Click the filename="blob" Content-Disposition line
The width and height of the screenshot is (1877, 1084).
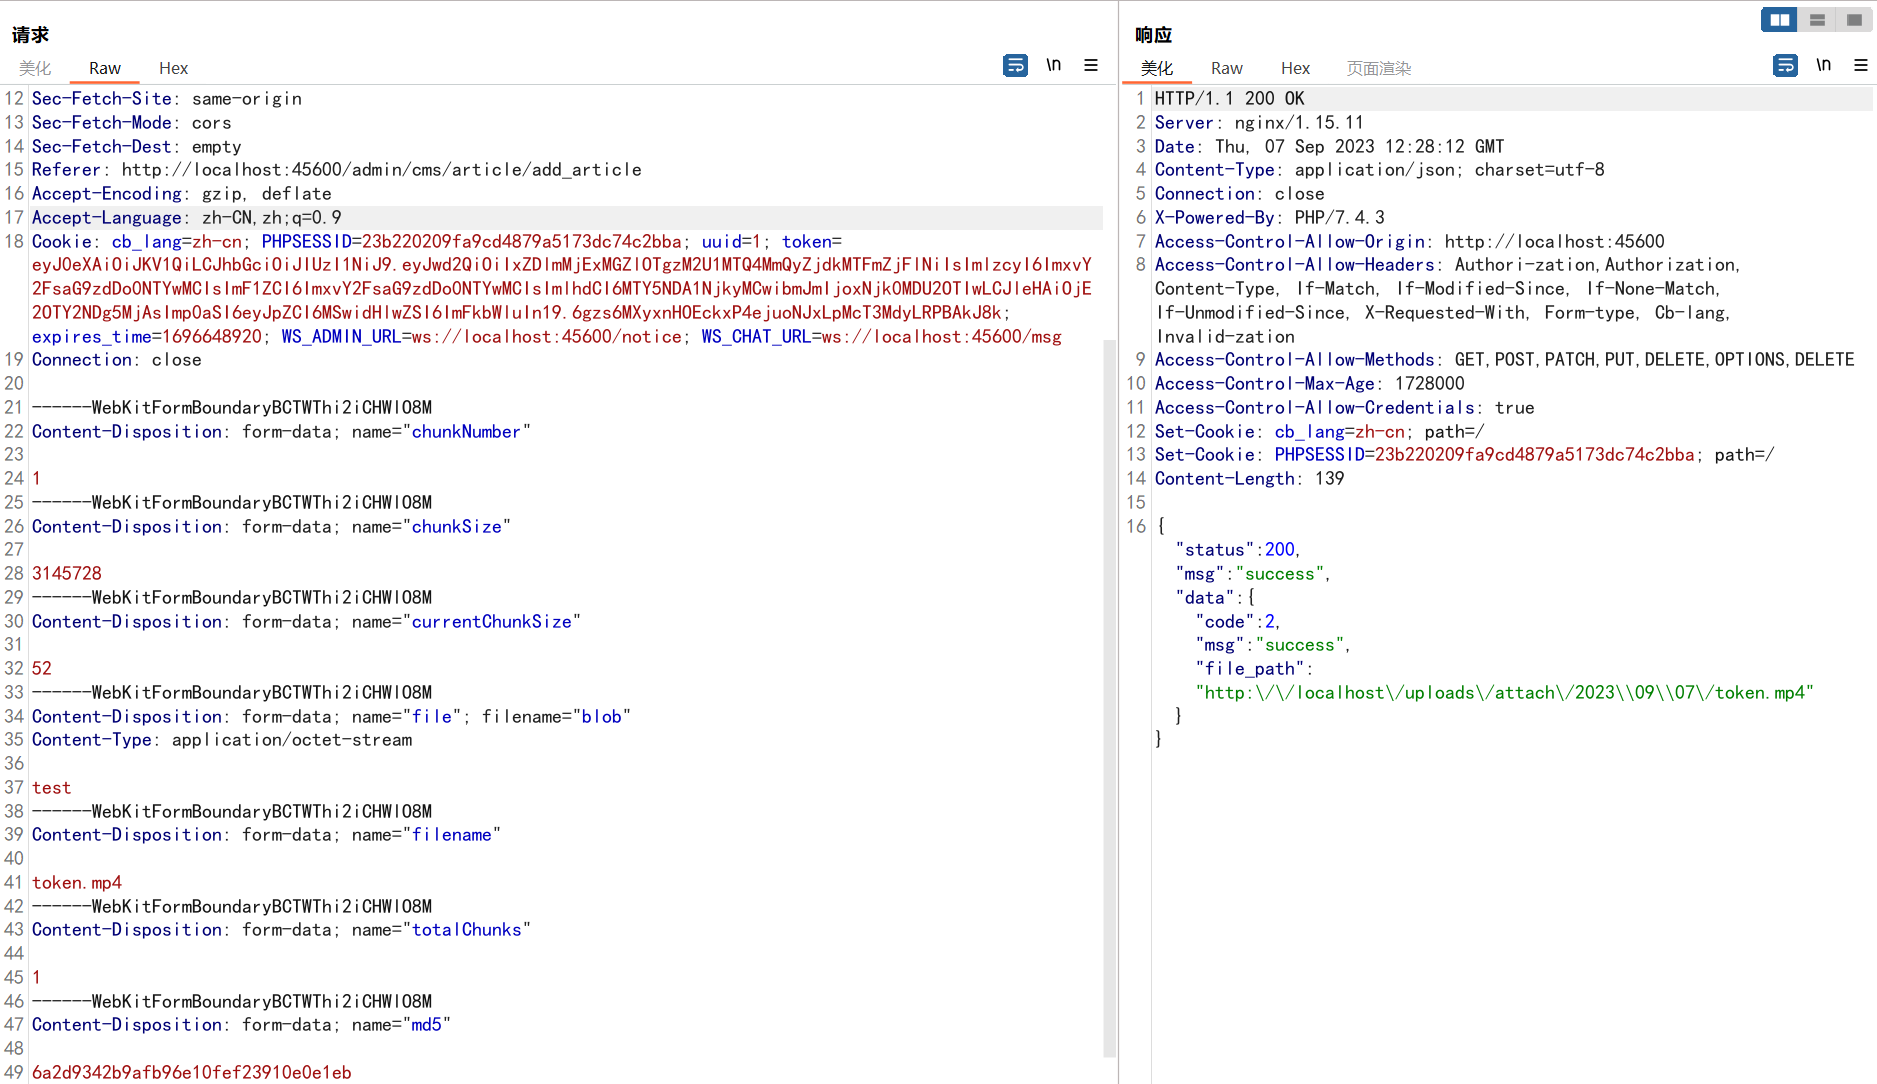point(331,717)
